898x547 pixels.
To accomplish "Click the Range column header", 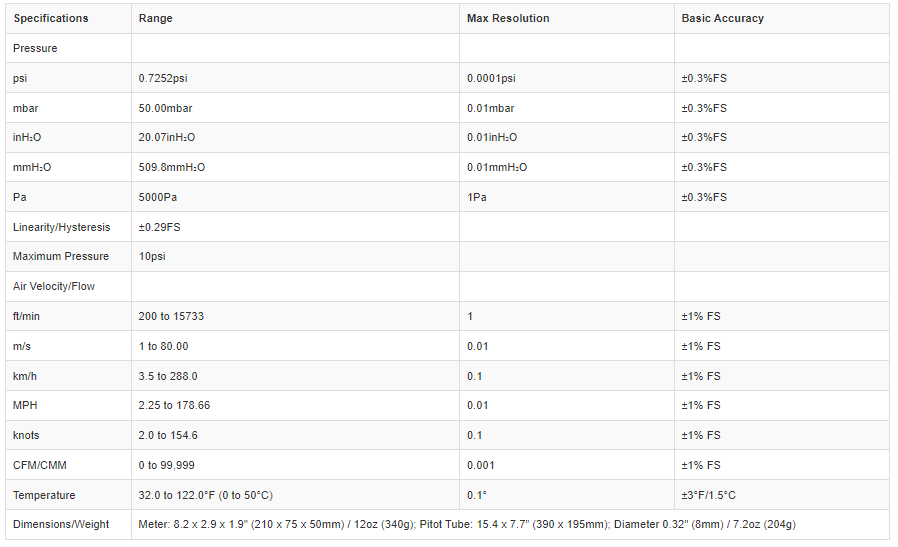I will coord(155,18).
